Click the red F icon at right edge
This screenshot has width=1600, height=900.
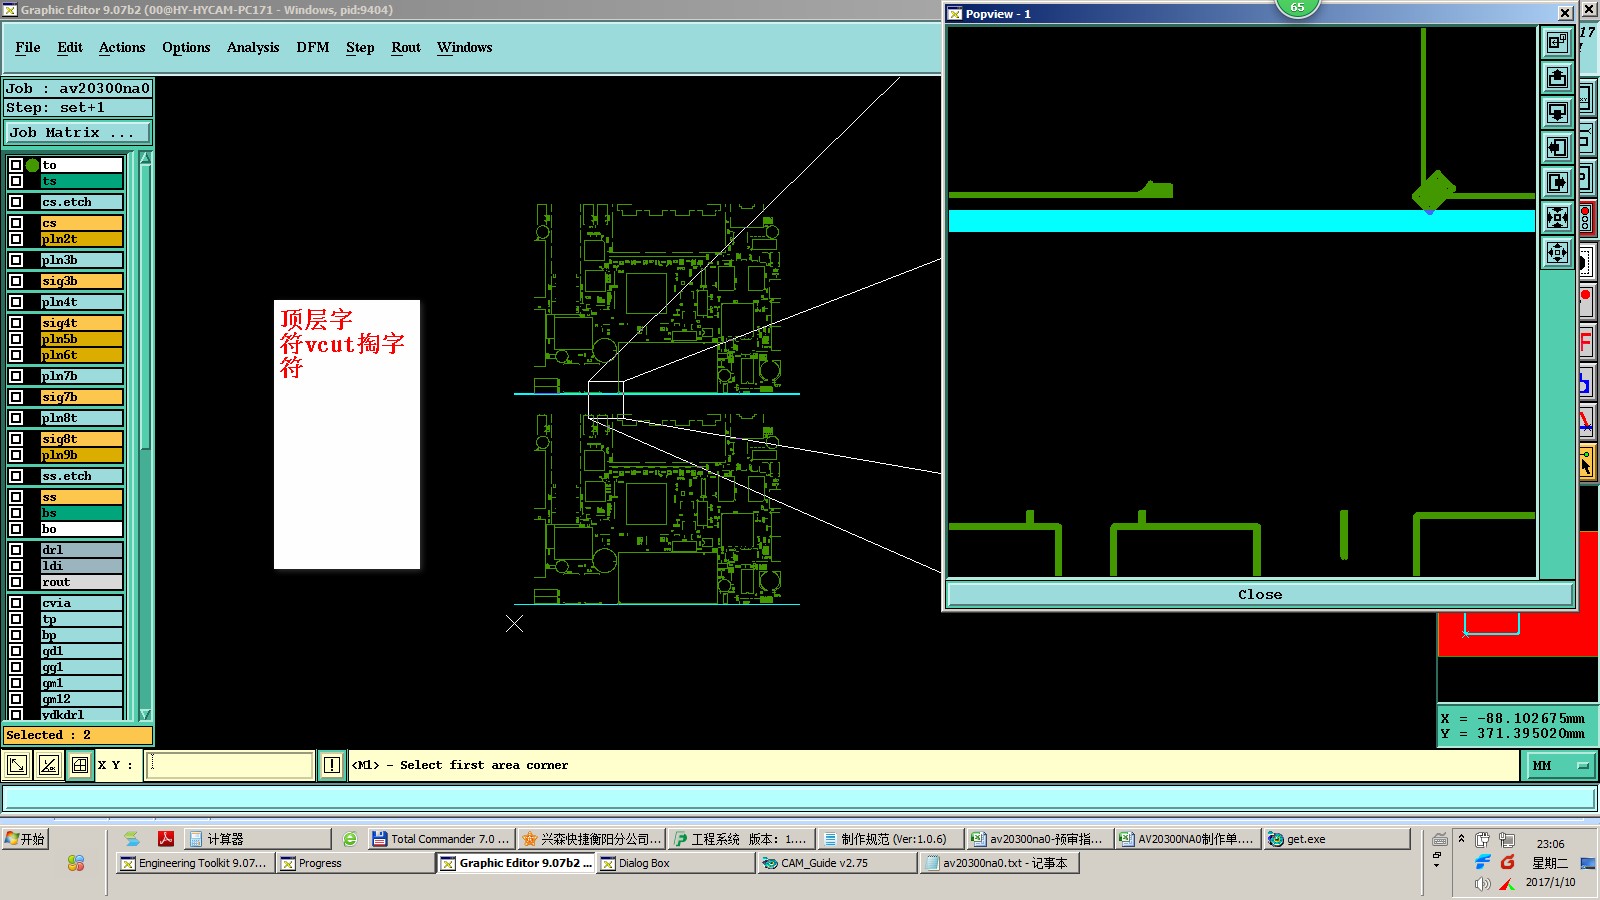pos(1586,342)
